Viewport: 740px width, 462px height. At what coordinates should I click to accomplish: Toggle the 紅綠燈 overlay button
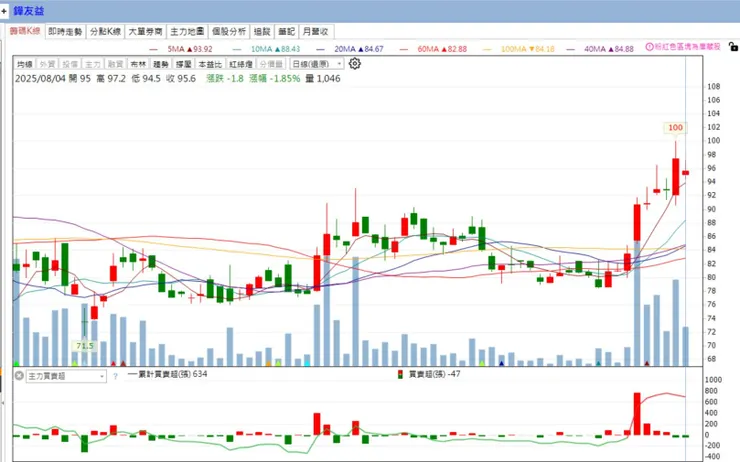point(241,64)
